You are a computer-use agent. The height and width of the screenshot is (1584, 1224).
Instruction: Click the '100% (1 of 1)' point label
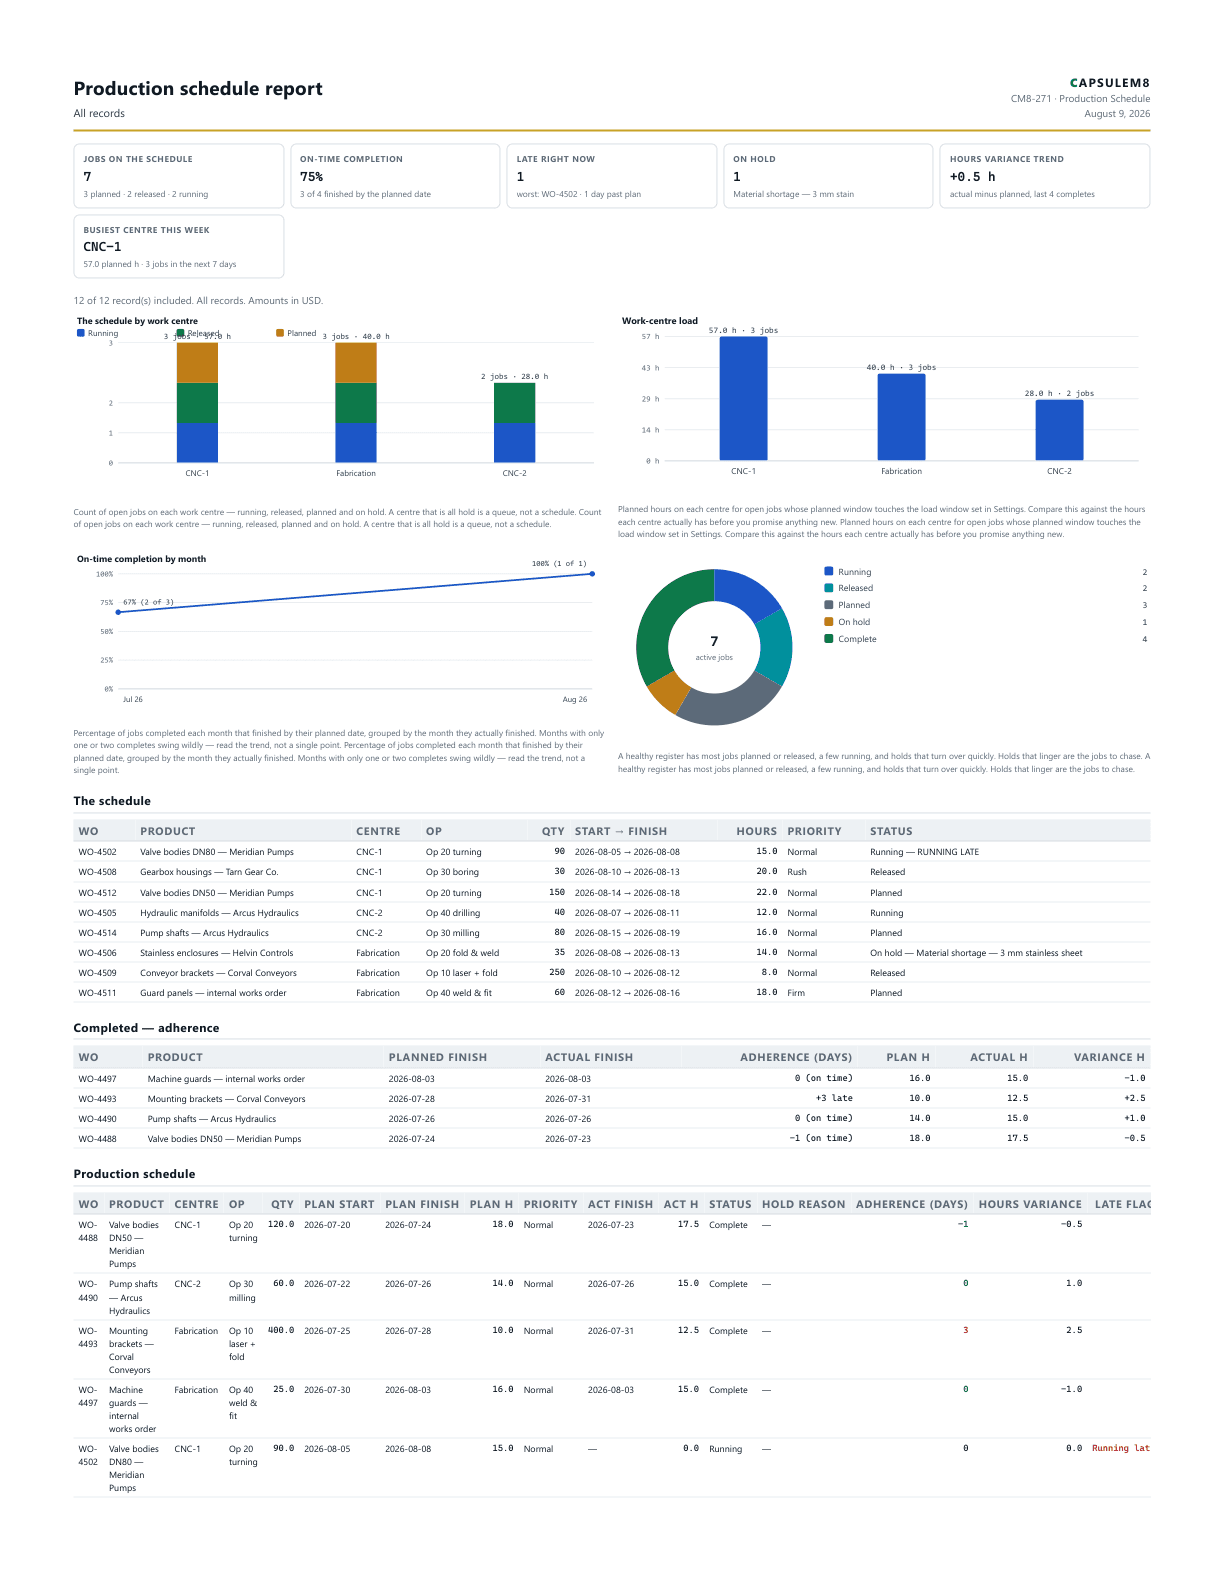(559, 564)
